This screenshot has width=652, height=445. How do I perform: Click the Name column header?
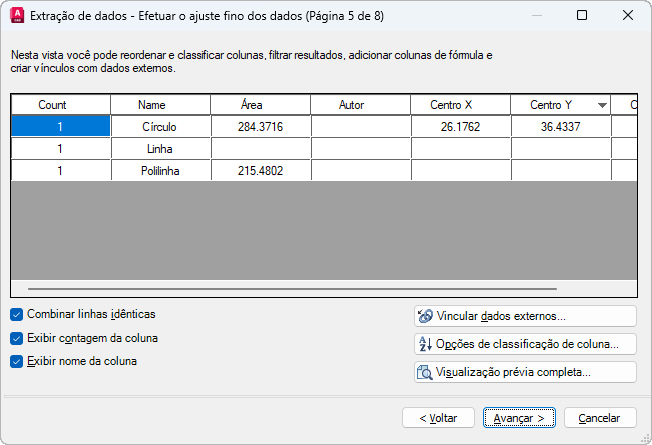160,105
